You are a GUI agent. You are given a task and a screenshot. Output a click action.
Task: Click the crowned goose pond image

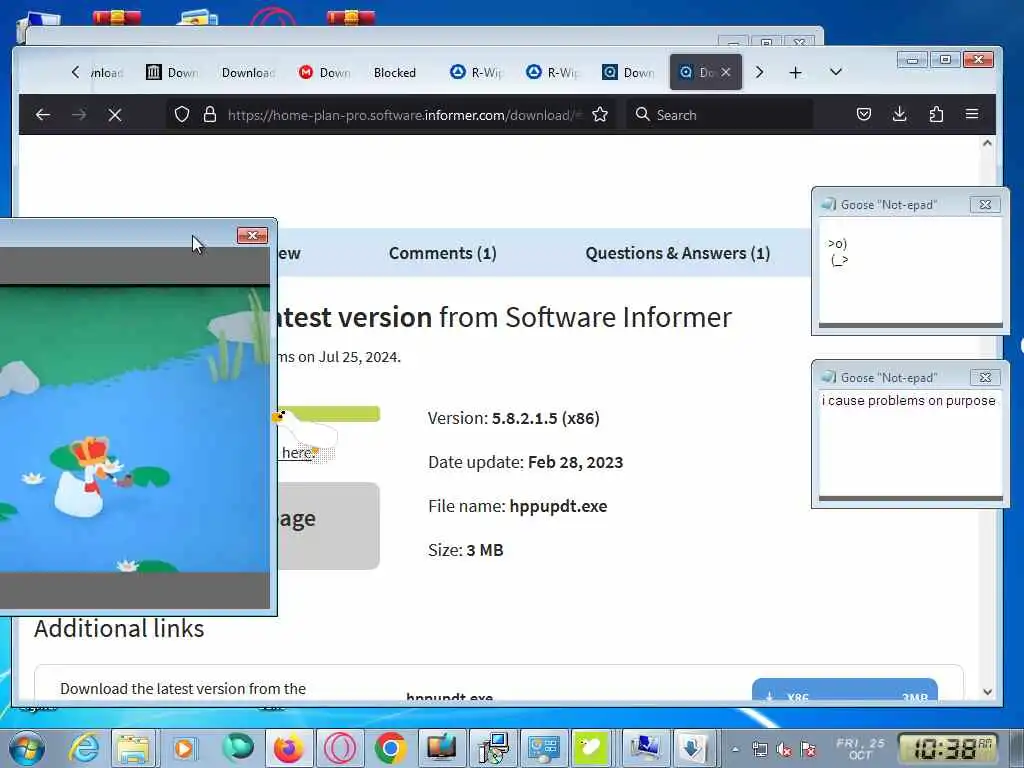(135, 429)
